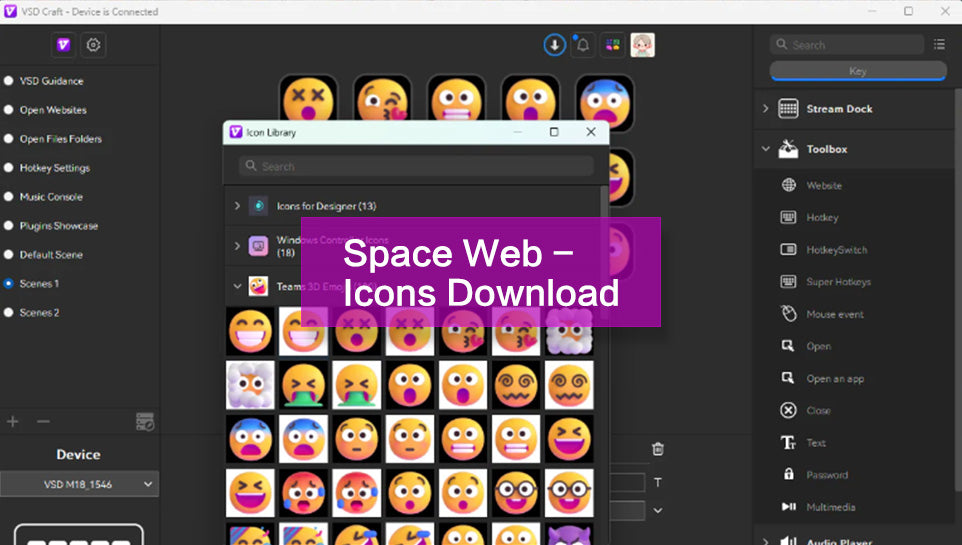Toggle the list view icon beside search
The height and width of the screenshot is (545, 962).
939,44
